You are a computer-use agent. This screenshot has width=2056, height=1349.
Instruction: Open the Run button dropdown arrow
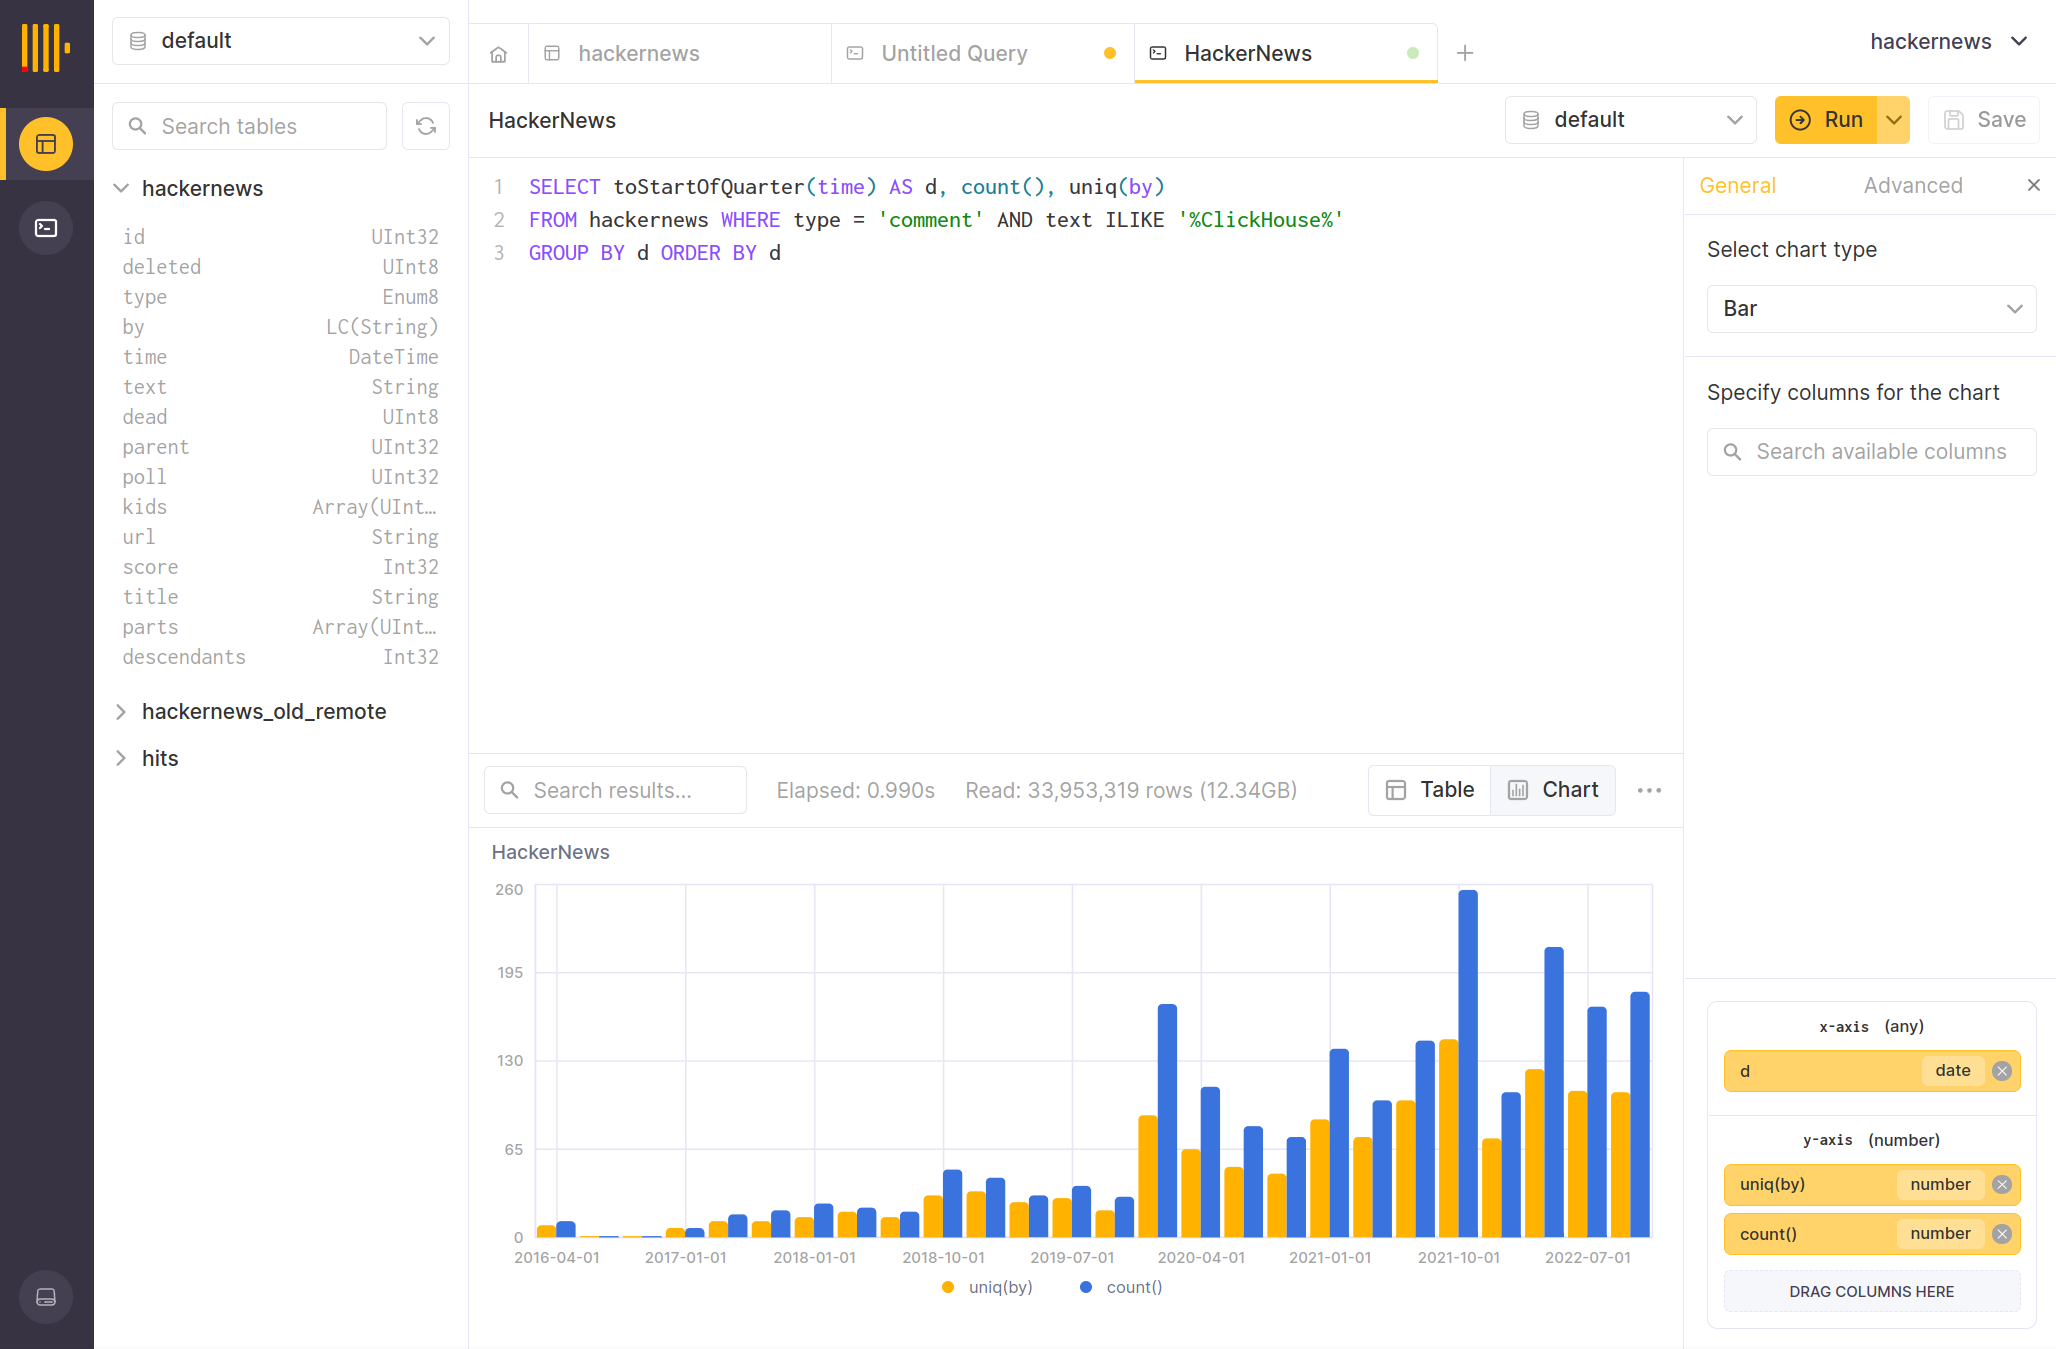point(1894,120)
